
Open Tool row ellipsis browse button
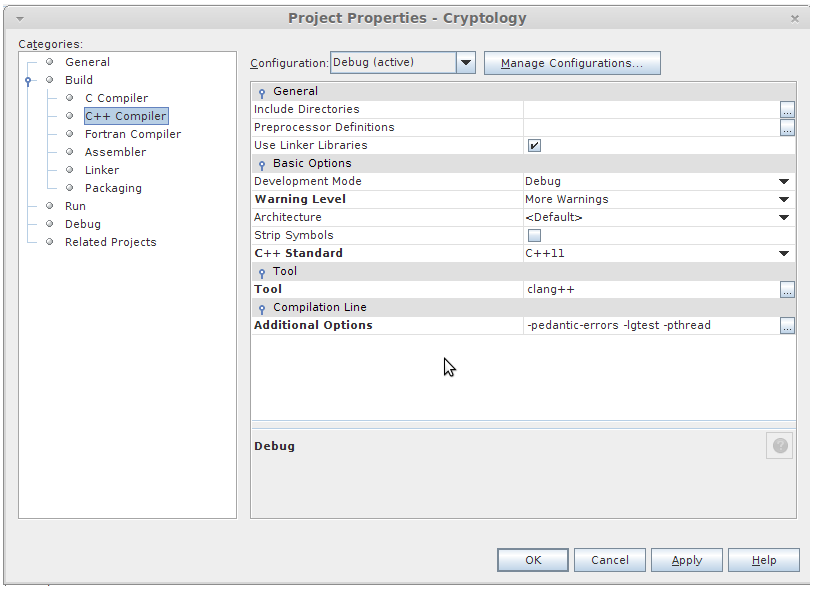pyautogui.click(x=787, y=290)
